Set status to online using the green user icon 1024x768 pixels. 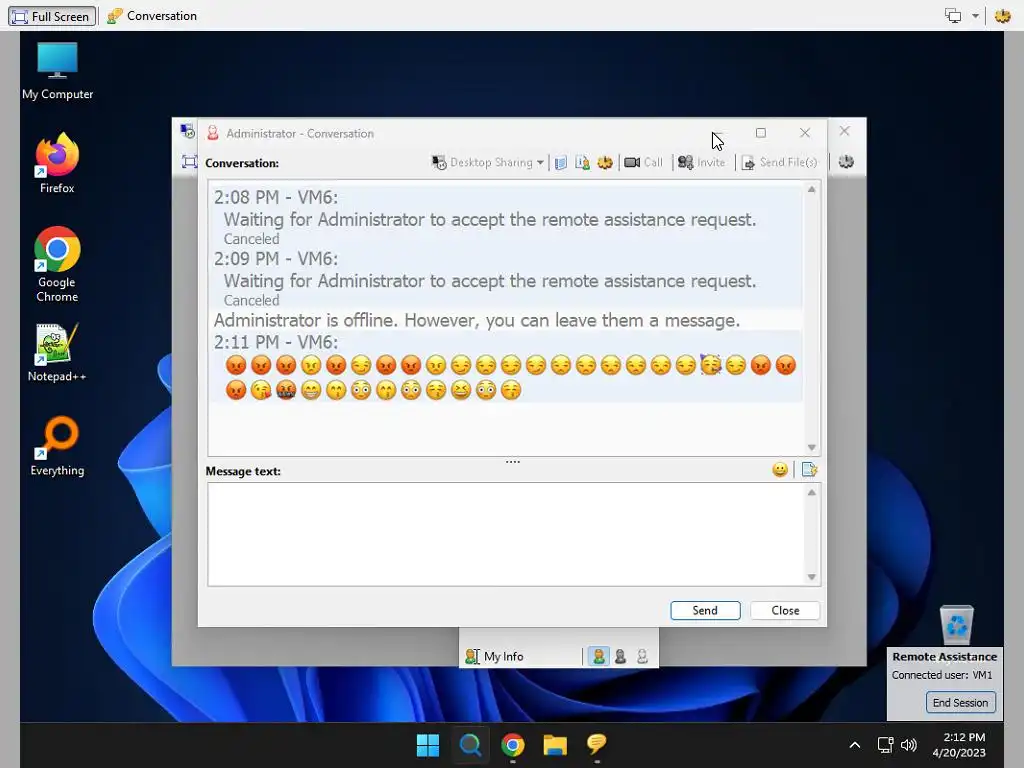598,656
